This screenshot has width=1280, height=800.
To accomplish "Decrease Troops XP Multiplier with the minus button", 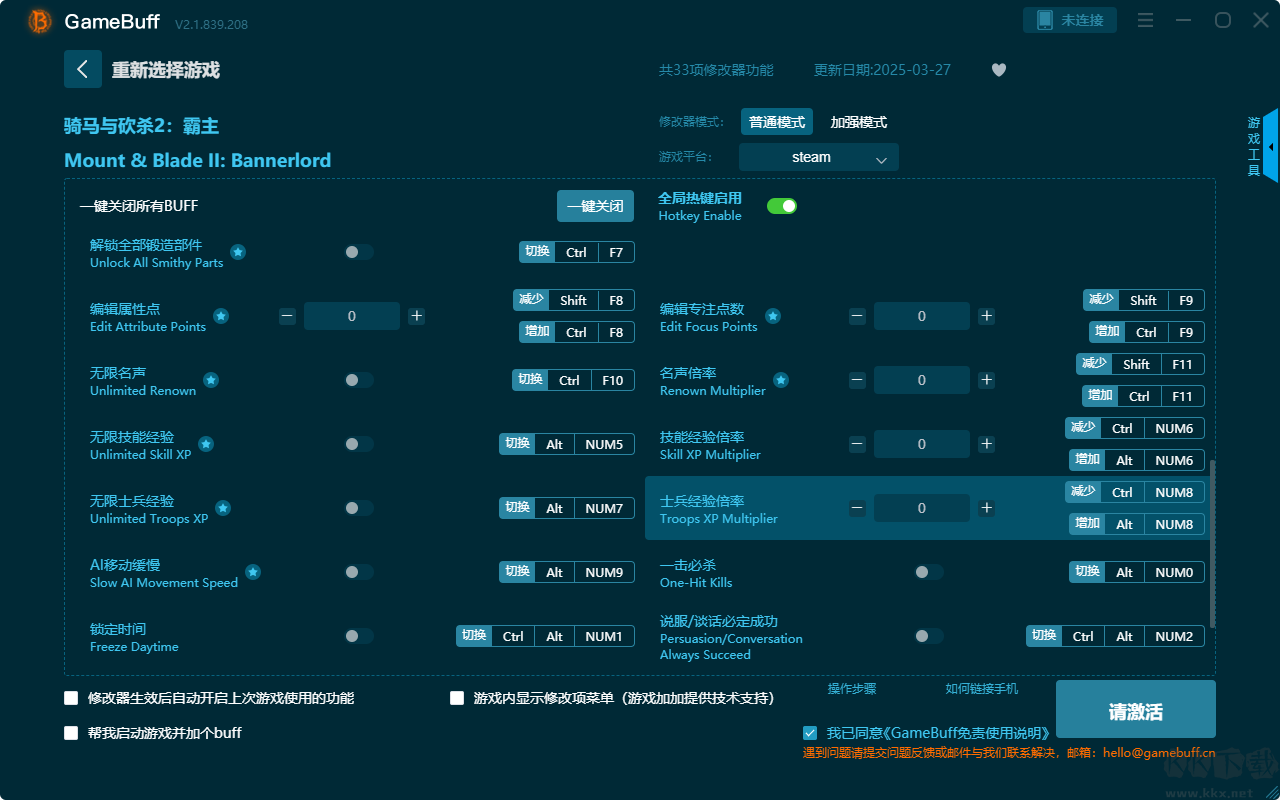I will 858,508.
